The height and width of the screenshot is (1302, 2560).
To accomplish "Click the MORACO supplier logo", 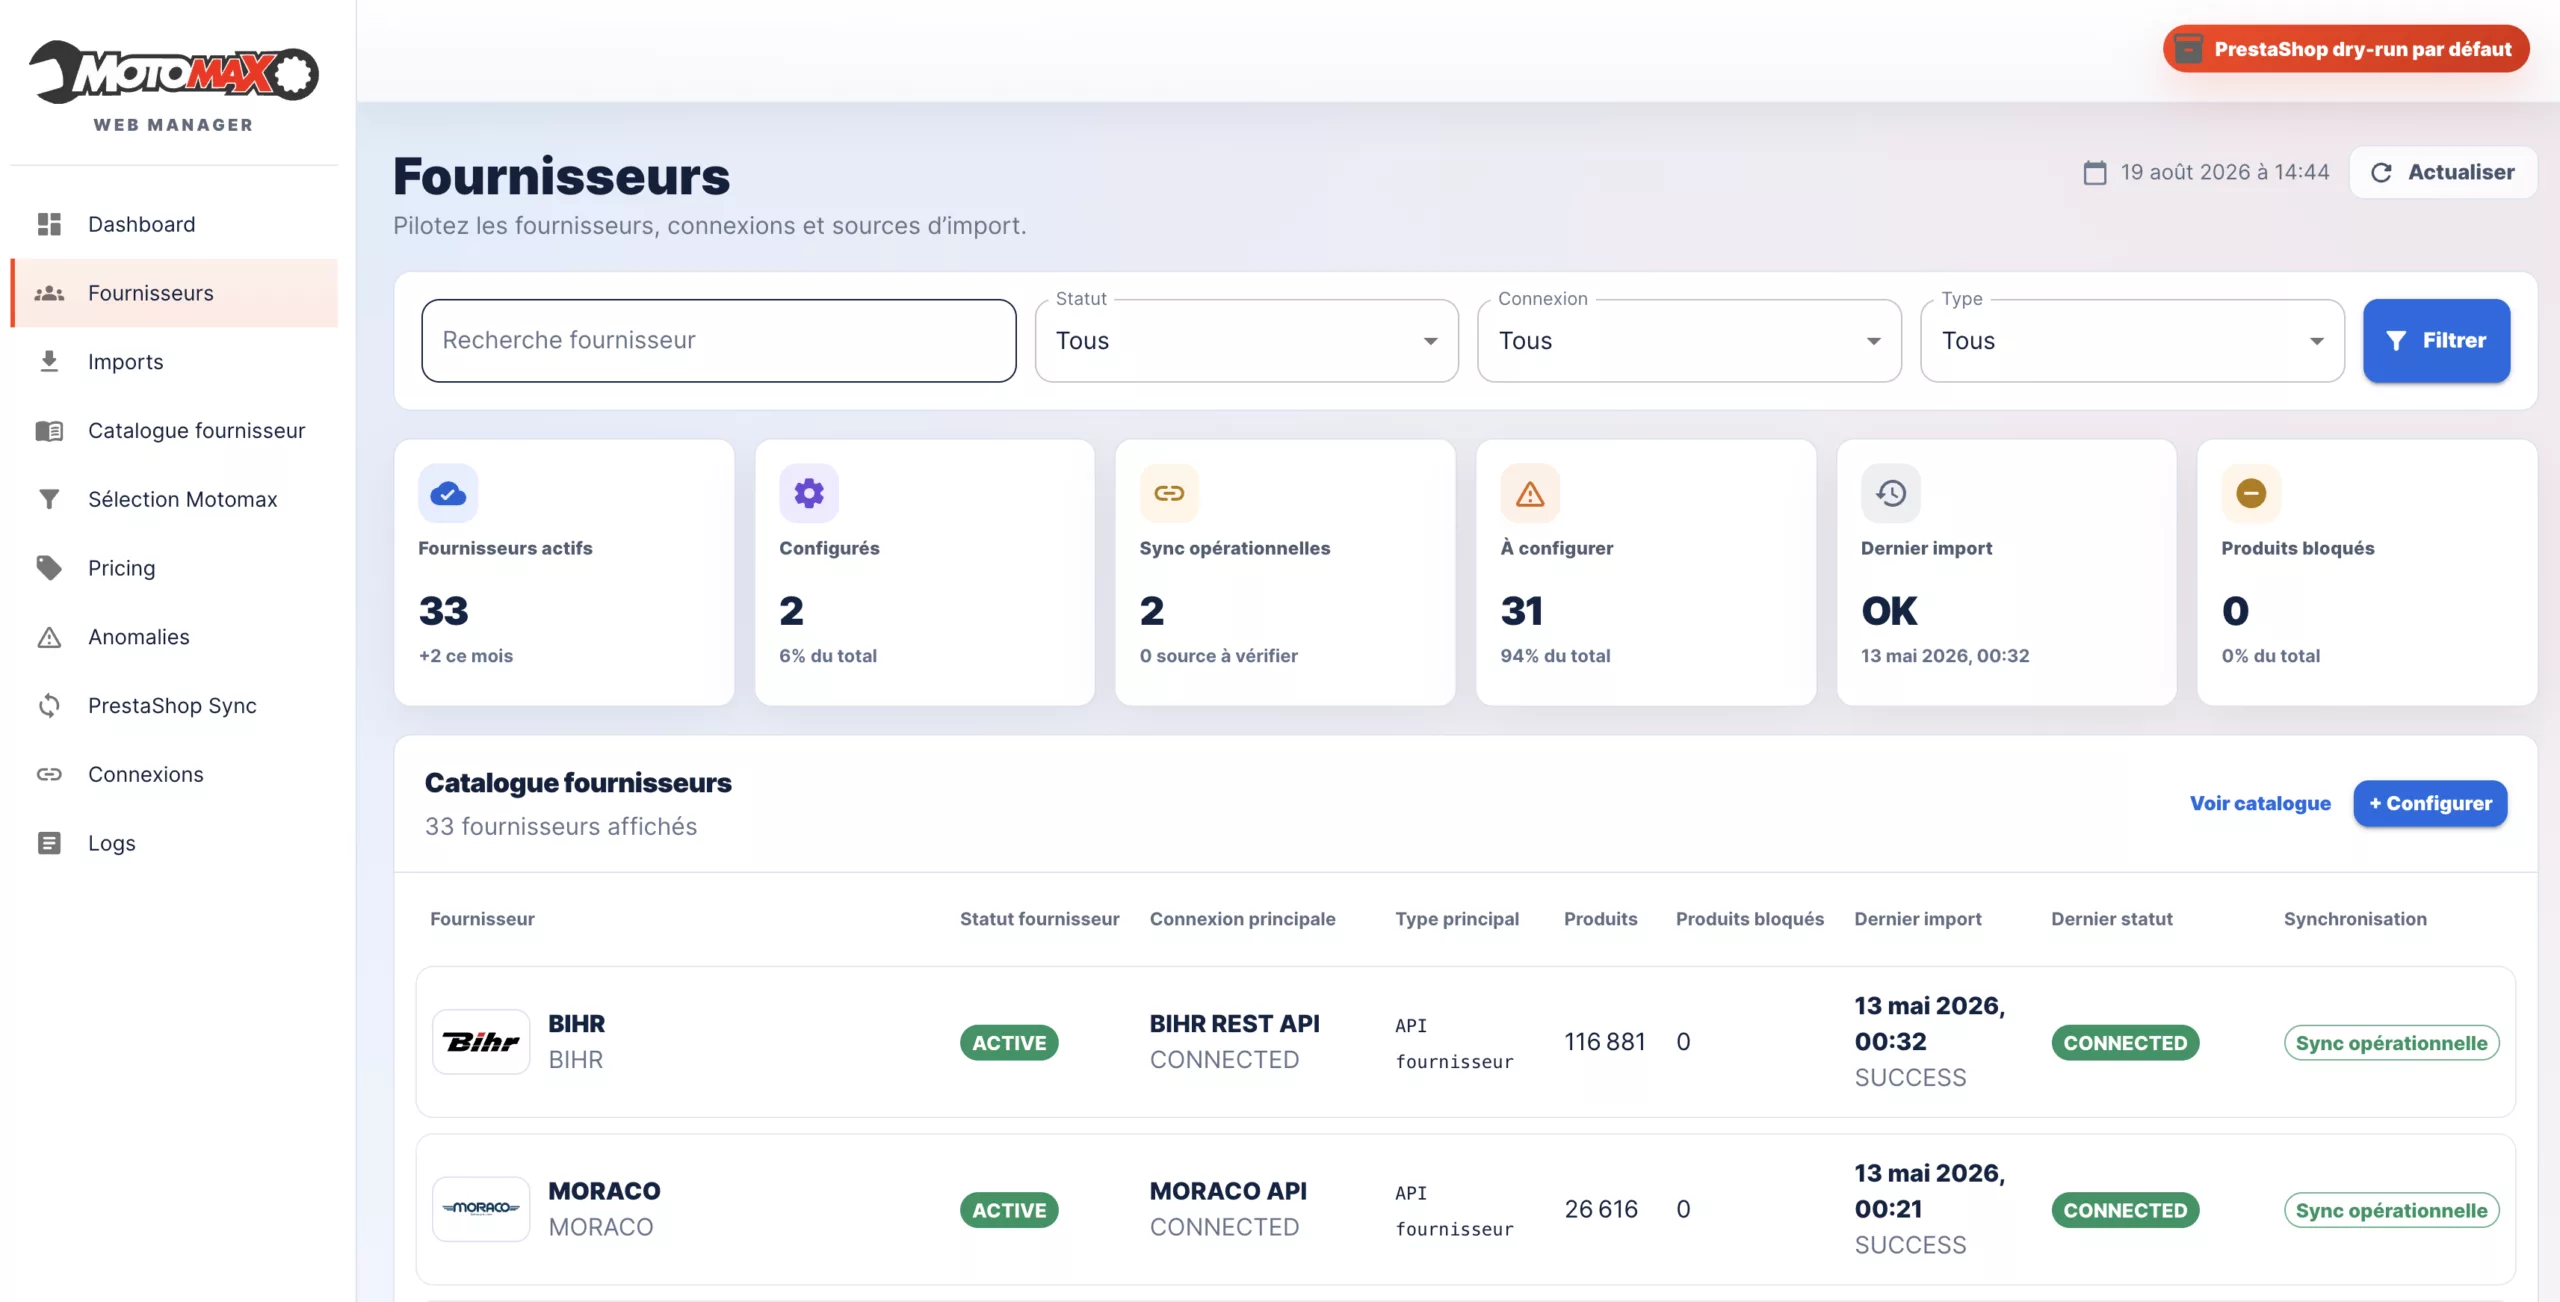I will 481,1209.
